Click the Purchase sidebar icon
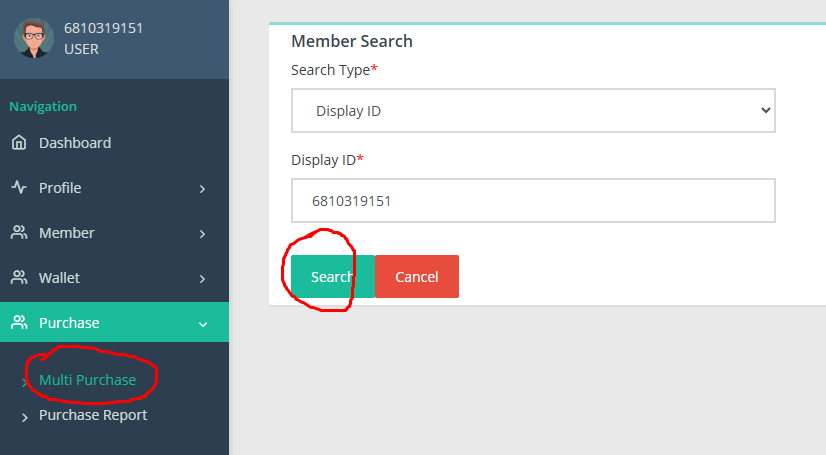 [19, 323]
